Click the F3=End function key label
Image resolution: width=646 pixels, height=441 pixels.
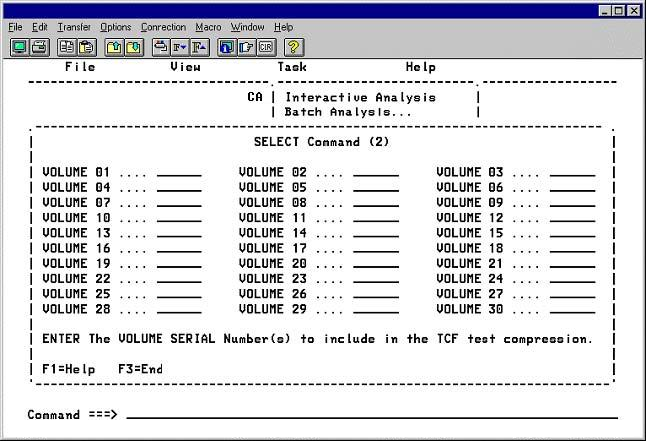click(140, 368)
